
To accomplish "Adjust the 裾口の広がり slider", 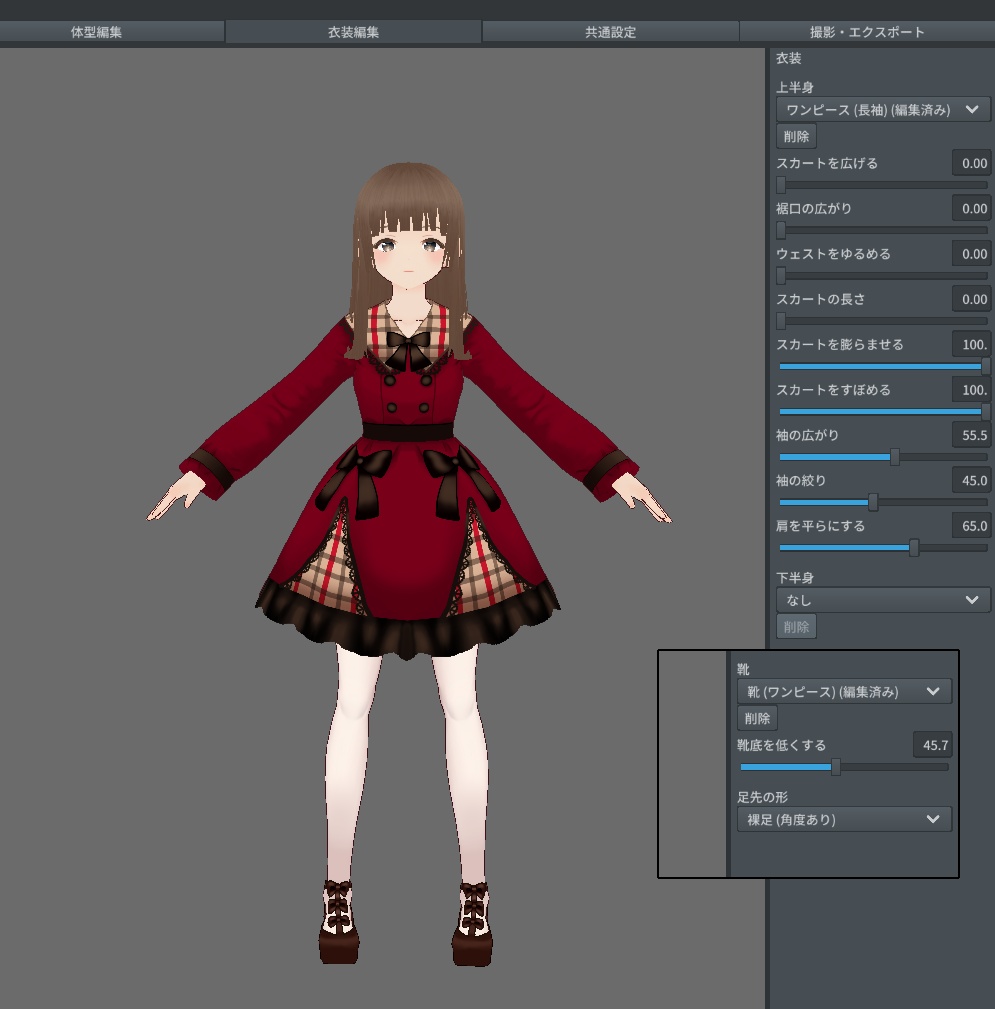I will (x=781, y=229).
